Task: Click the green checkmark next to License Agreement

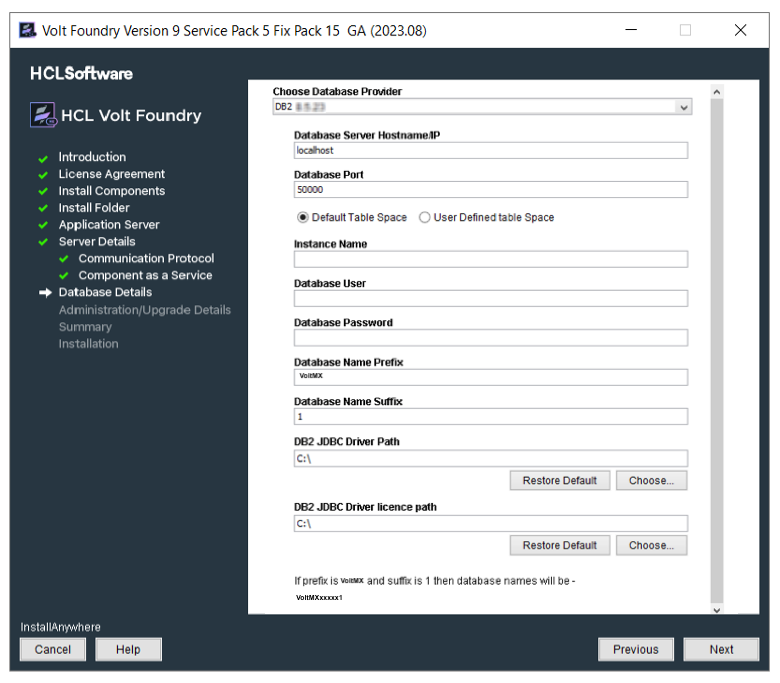Action: 43,175
